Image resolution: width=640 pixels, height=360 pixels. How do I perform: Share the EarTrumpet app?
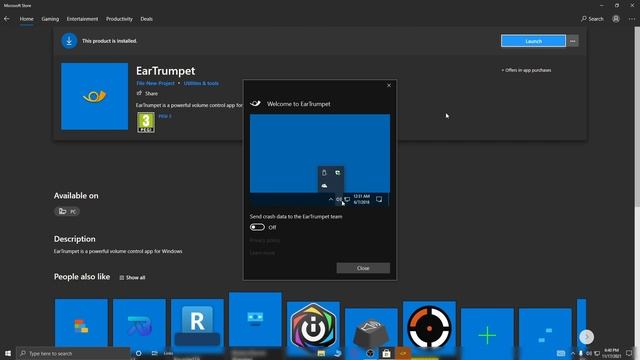147,93
